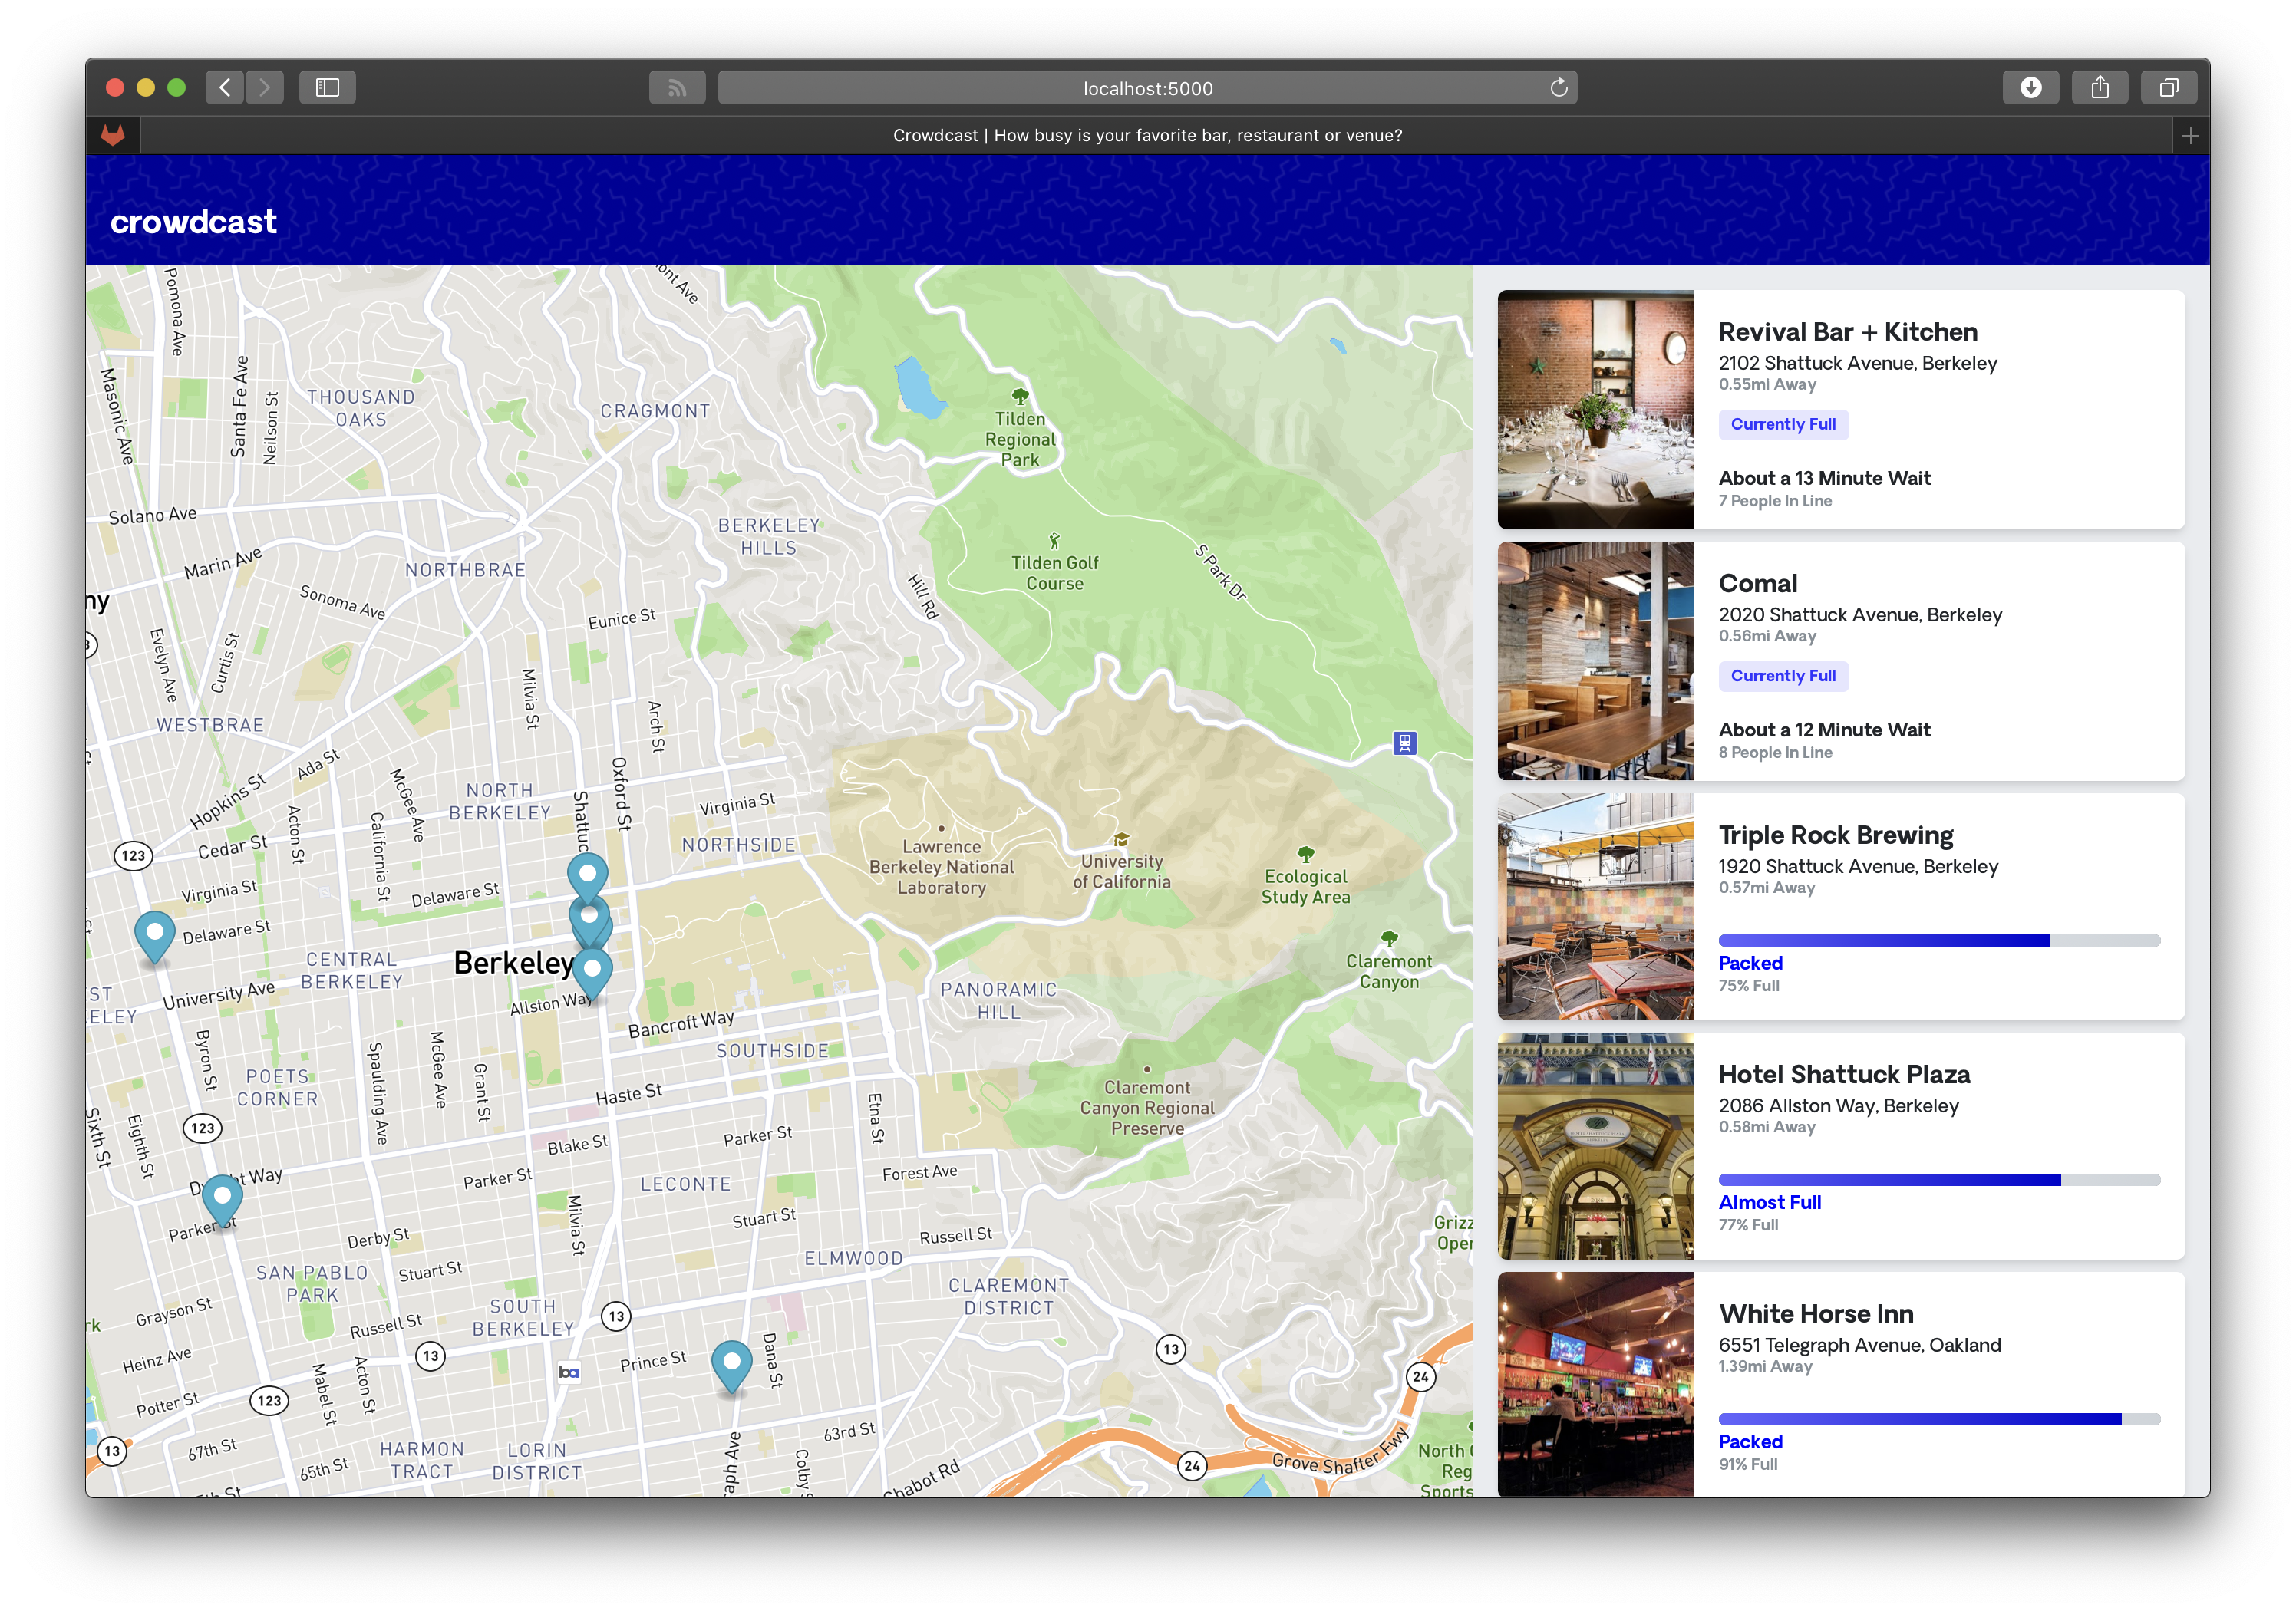
Task: Click the RSS reader icon in toolbar
Action: 677,88
